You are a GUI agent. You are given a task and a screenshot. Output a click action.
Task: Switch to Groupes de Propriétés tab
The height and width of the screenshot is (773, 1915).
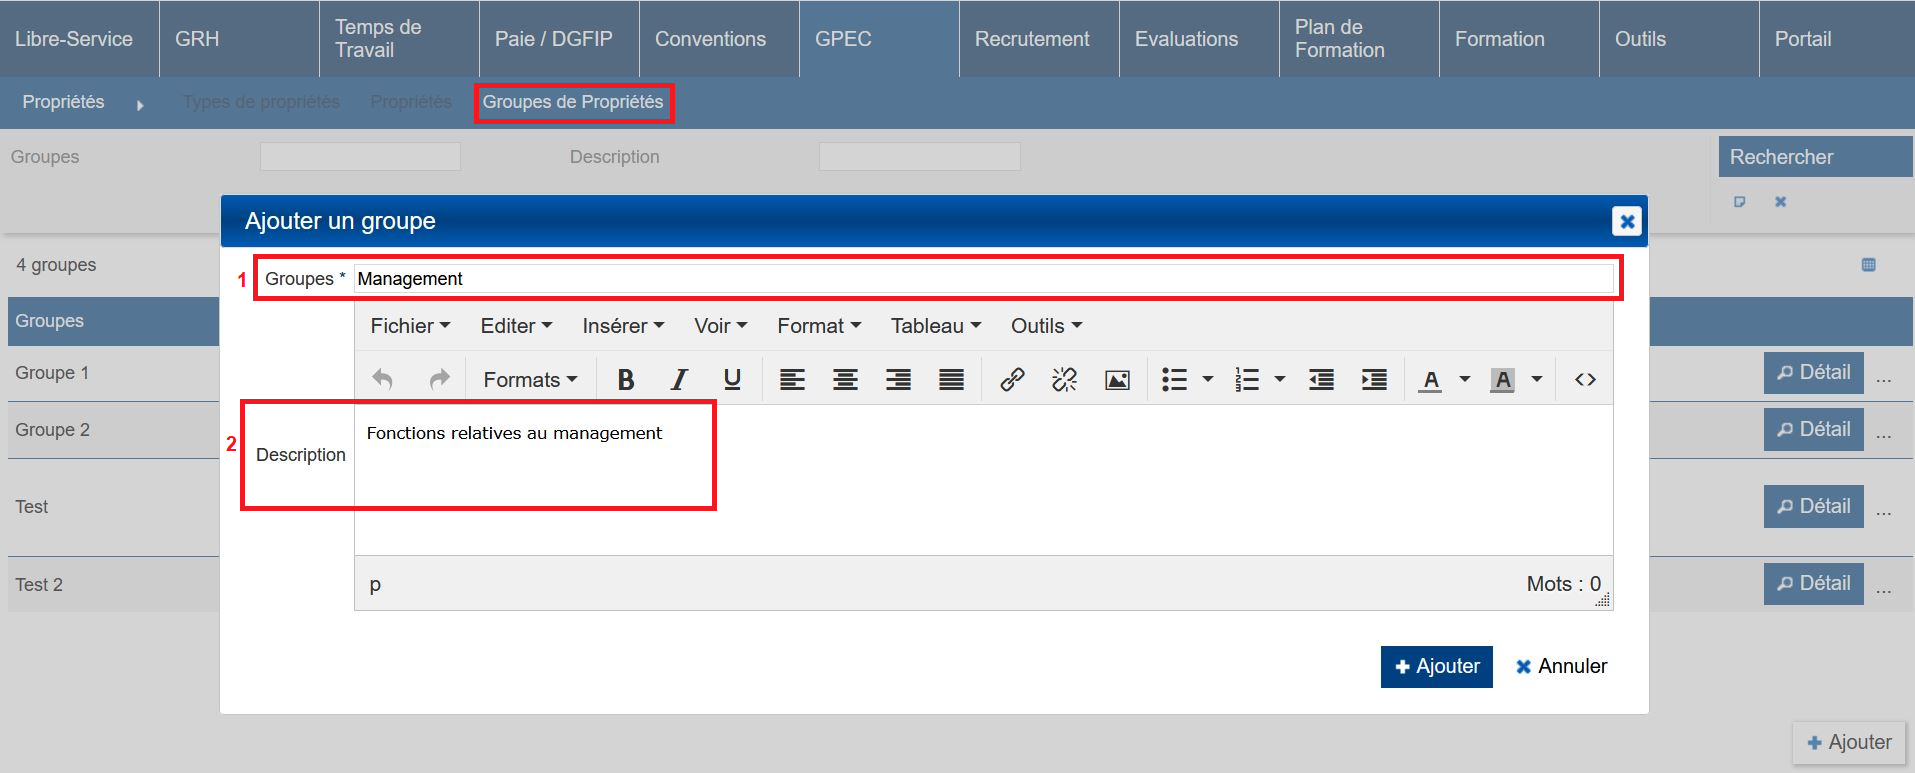(573, 102)
